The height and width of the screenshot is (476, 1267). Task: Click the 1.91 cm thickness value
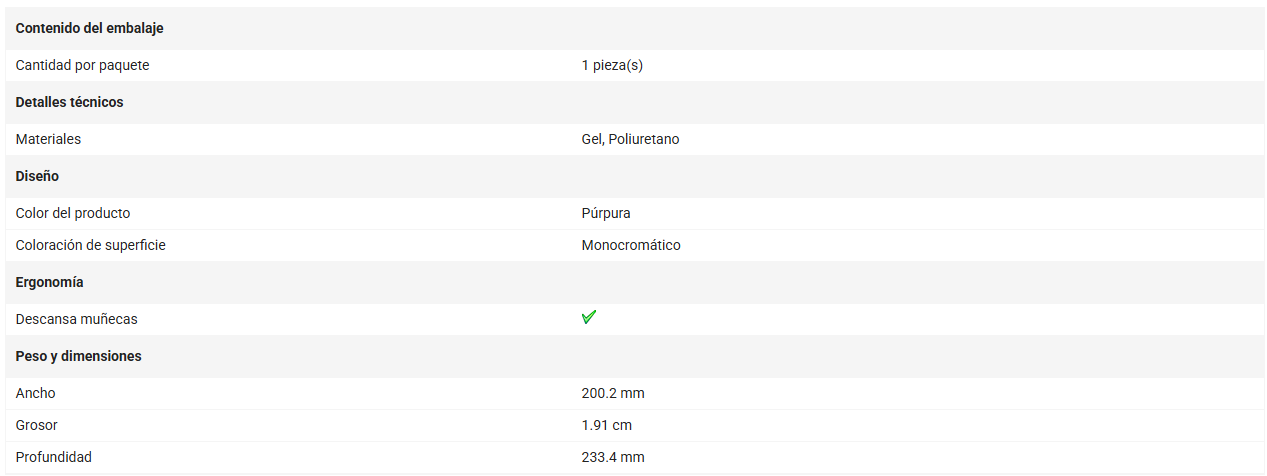click(607, 425)
